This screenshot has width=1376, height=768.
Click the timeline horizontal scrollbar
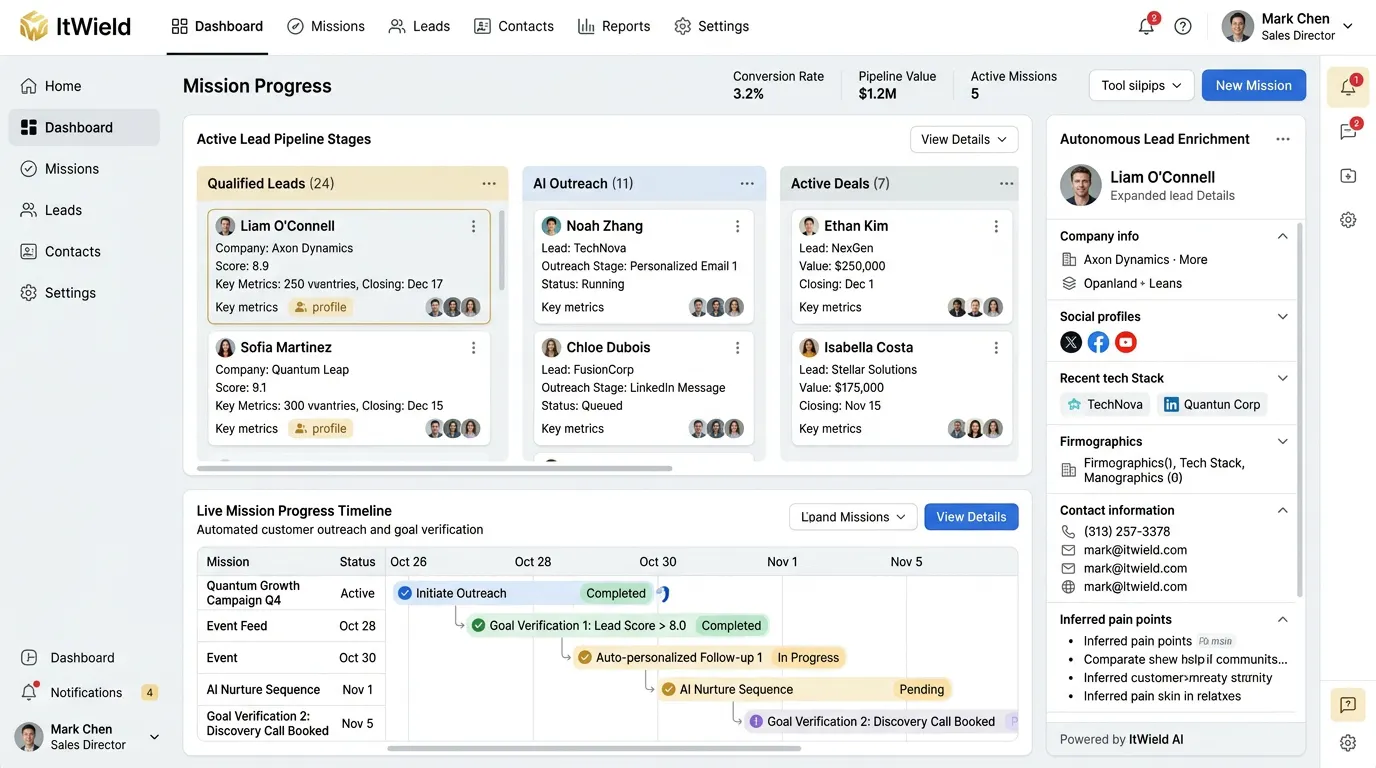coord(594,748)
